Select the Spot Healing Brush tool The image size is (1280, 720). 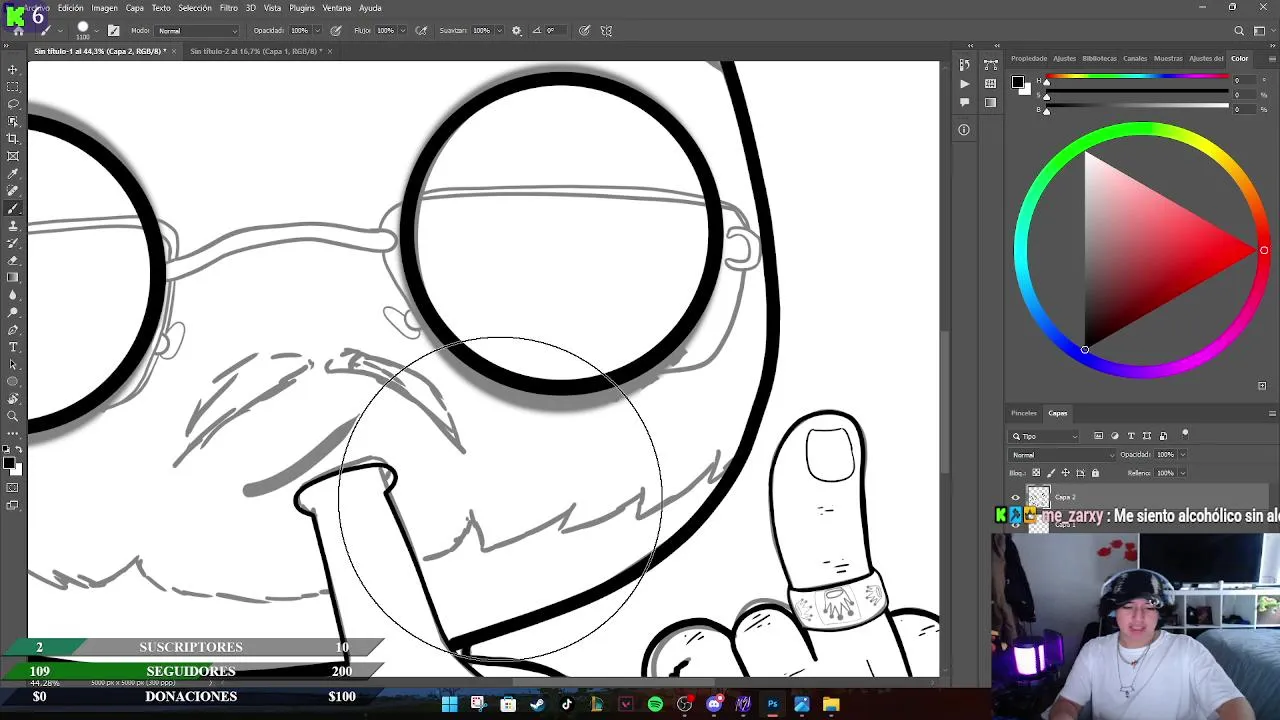click(x=13, y=191)
